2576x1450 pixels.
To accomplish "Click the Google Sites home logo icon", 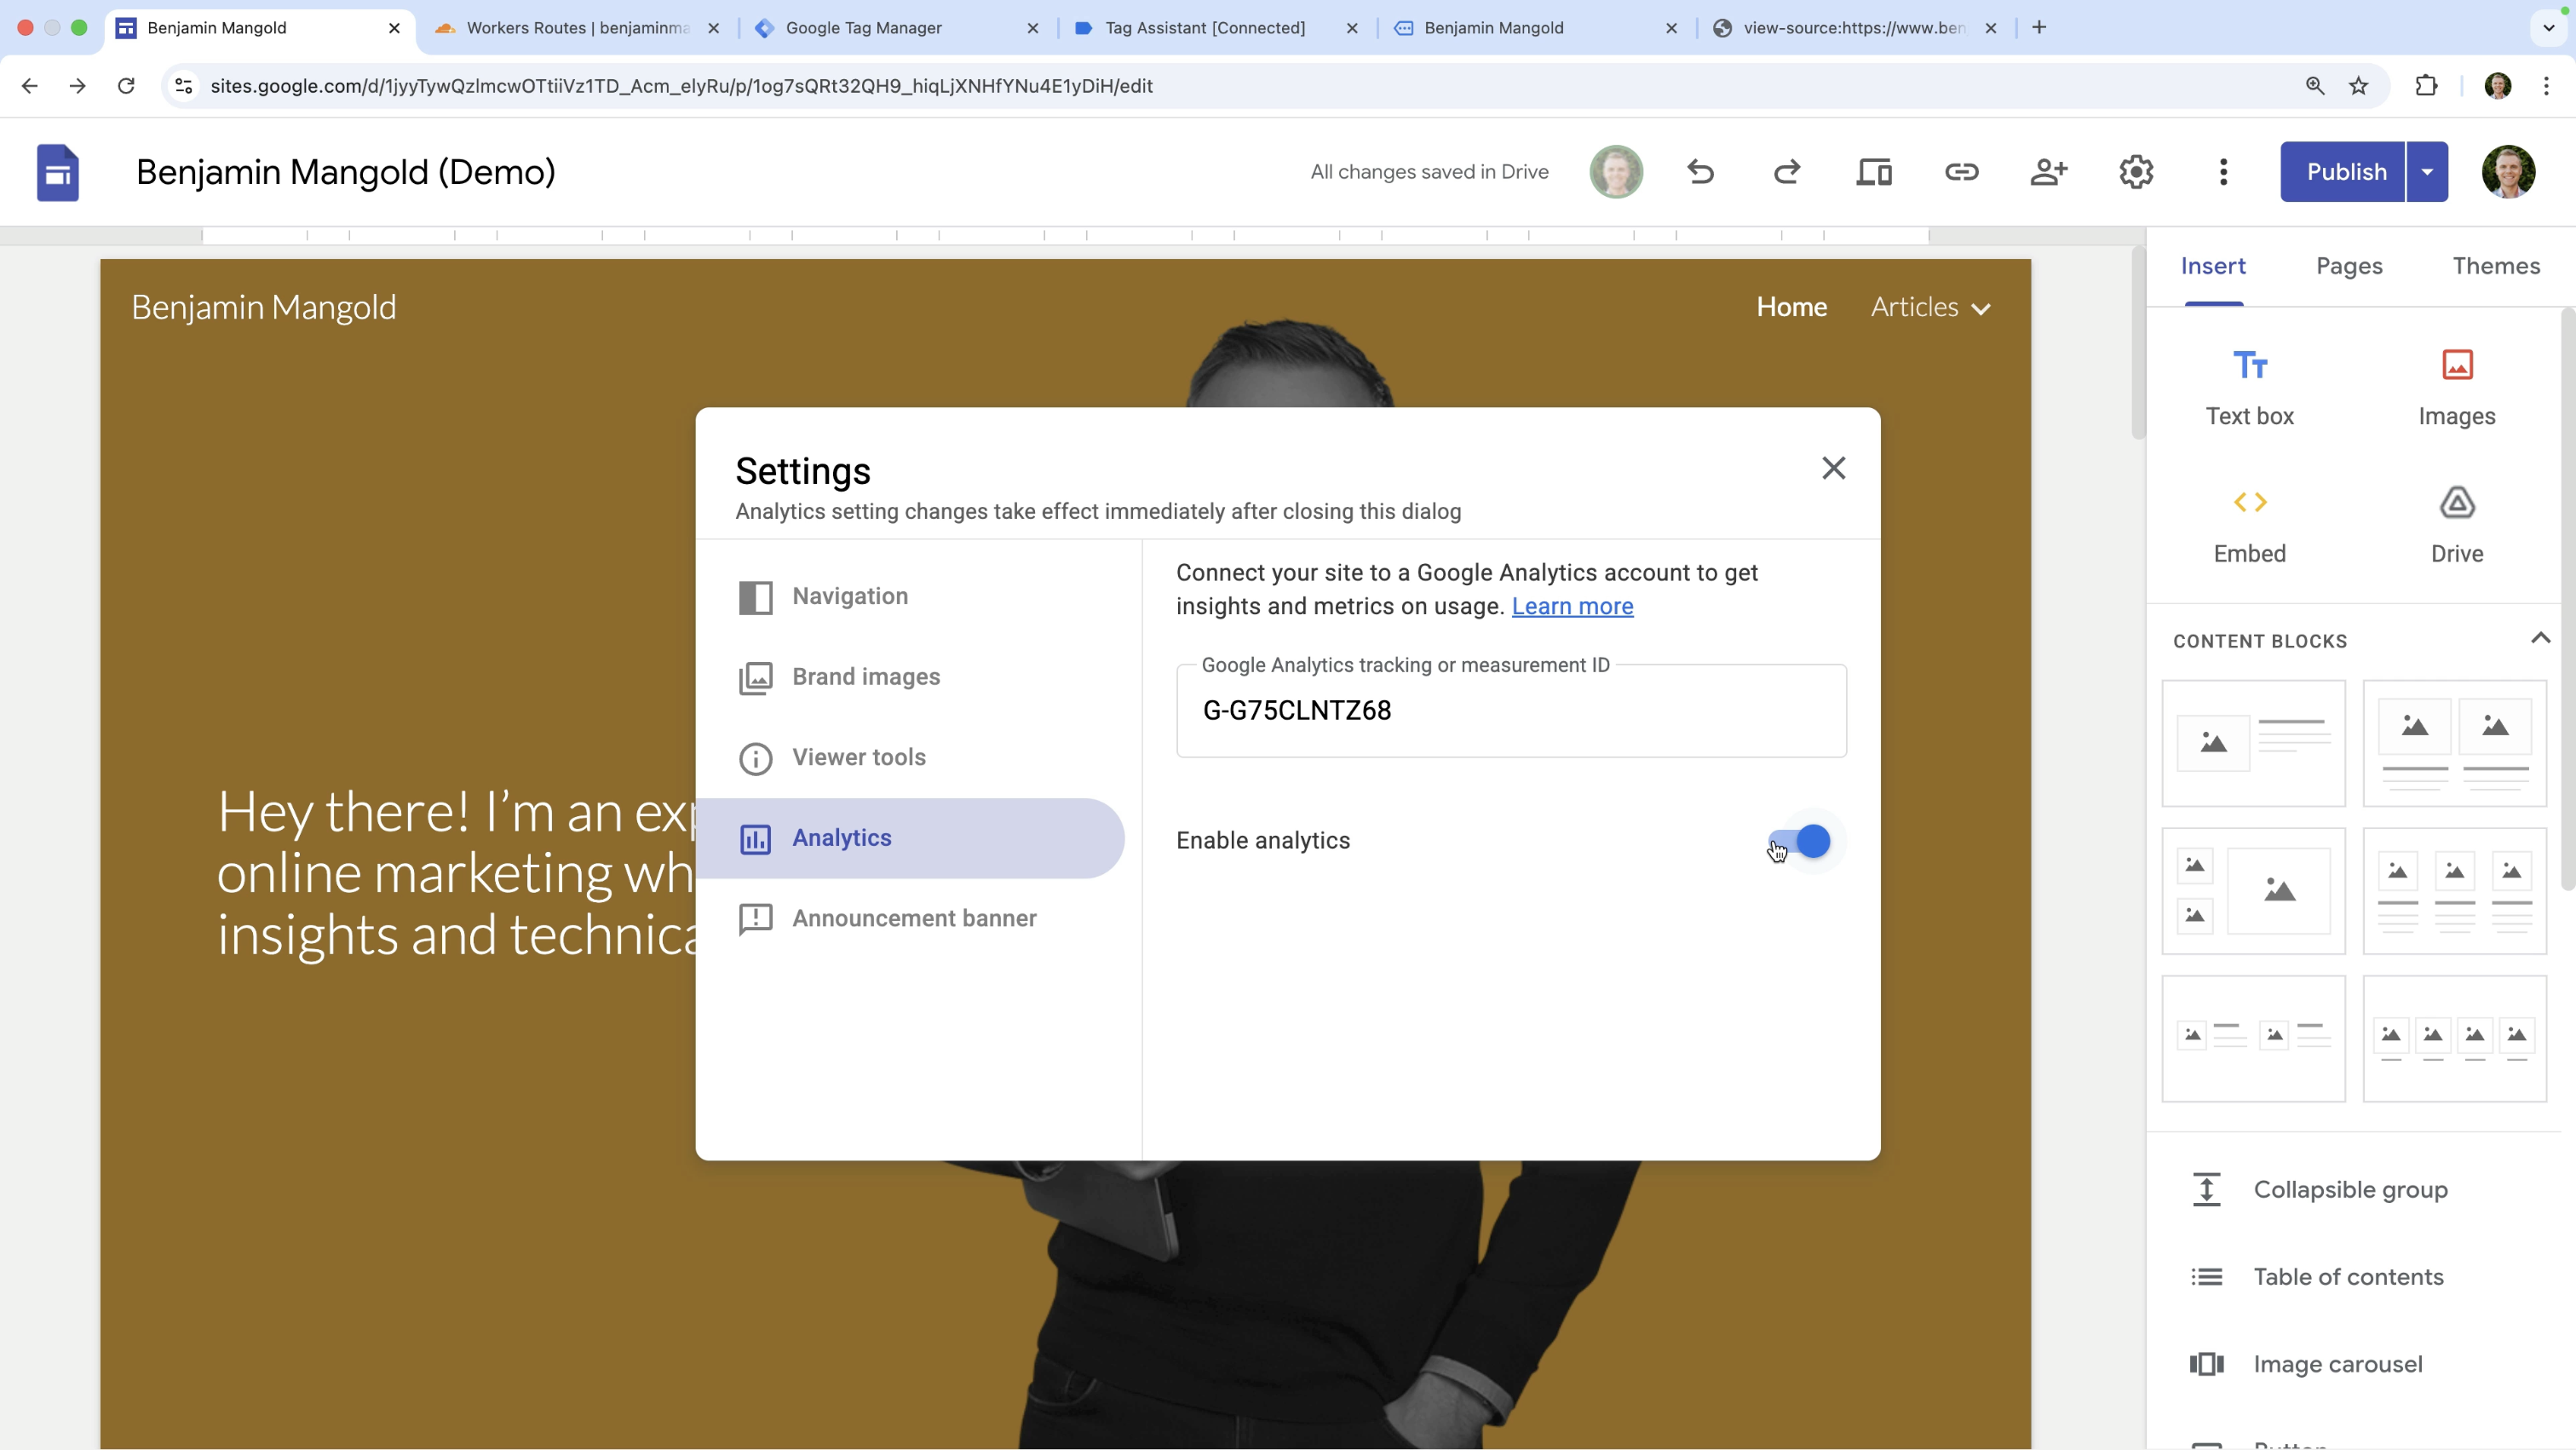I will pos(57,172).
